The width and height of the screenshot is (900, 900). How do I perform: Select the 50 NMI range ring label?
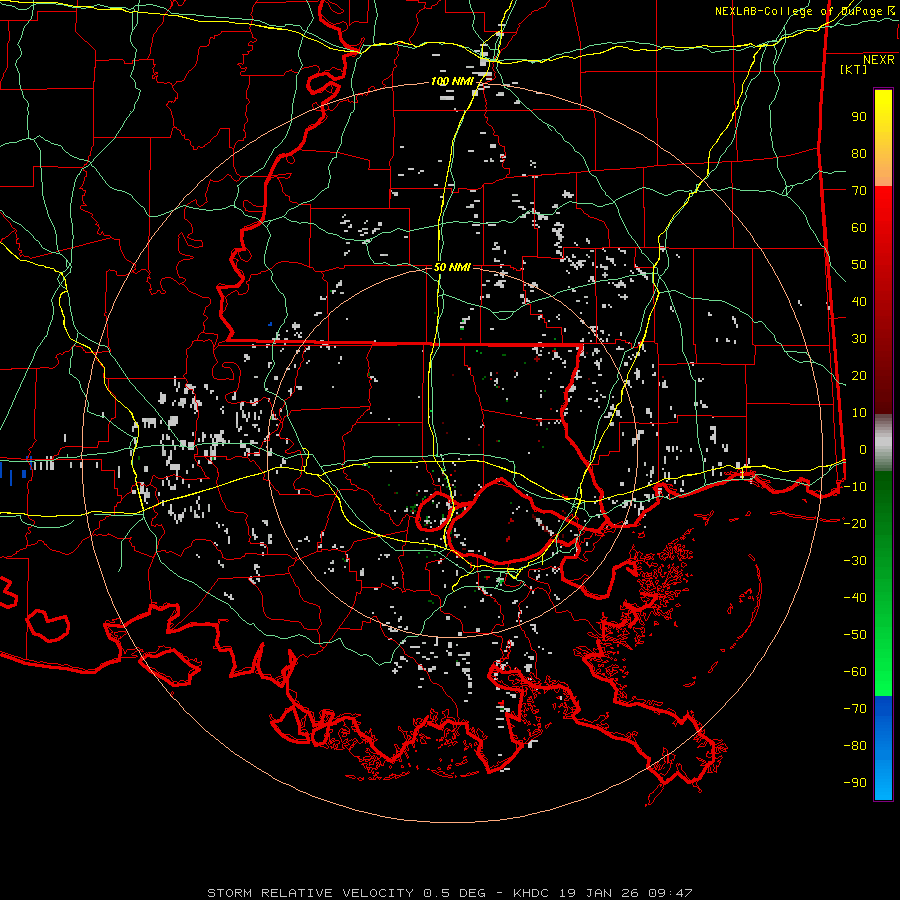click(x=452, y=267)
